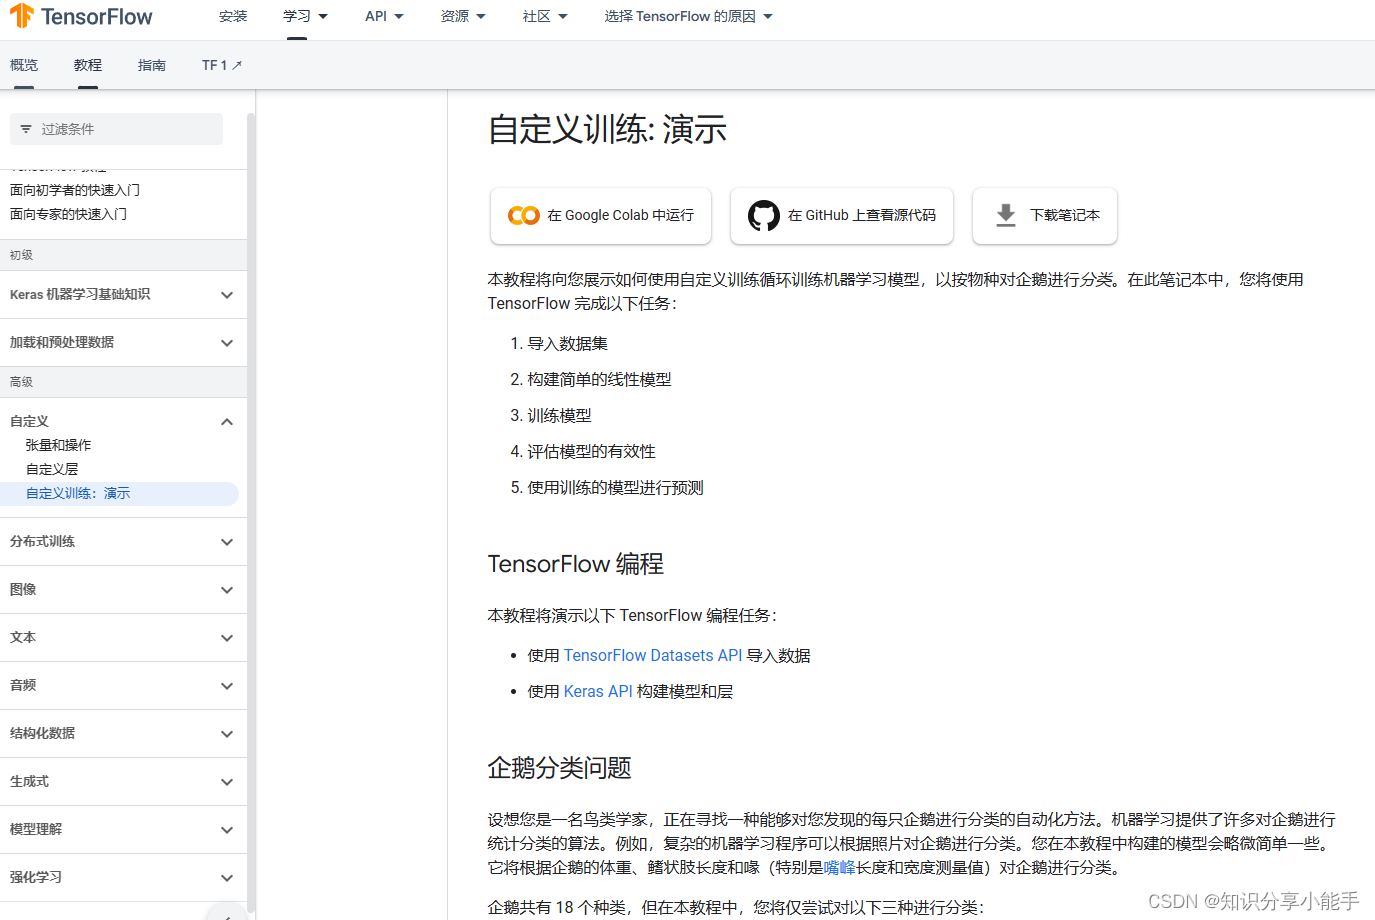Click the 嘴峰 hyperlink
The width and height of the screenshot is (1375, 920).
839,868
